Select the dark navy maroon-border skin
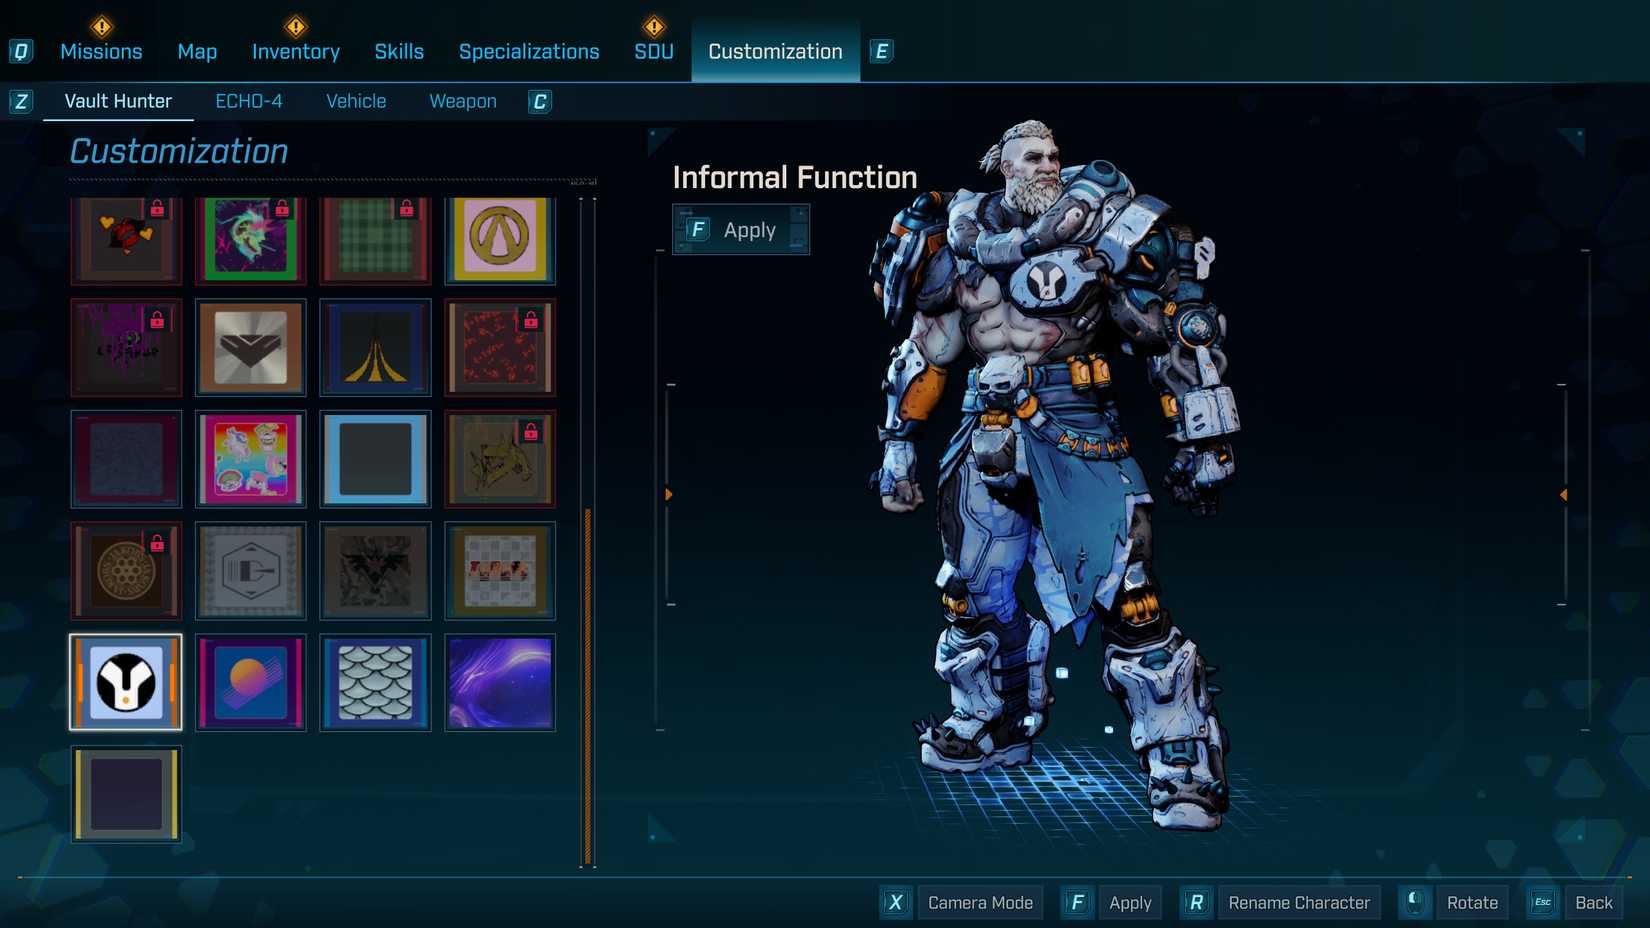The width and height of the screenshot is (1650, 928). (x=126, y=459)
